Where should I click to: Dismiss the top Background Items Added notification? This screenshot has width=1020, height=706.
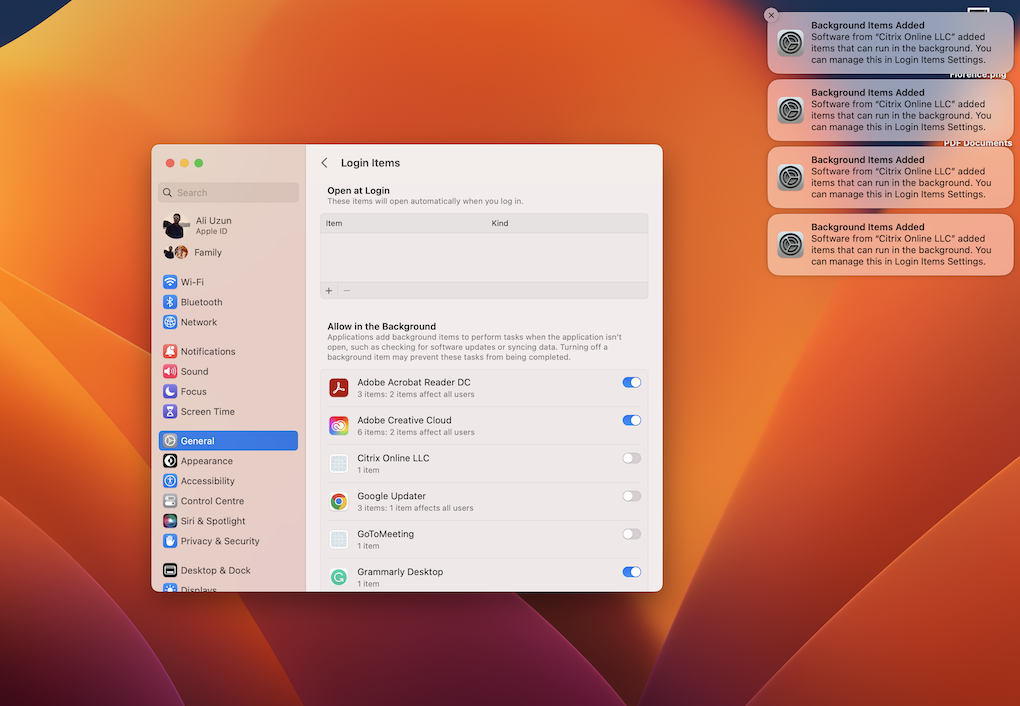point(770,15)
